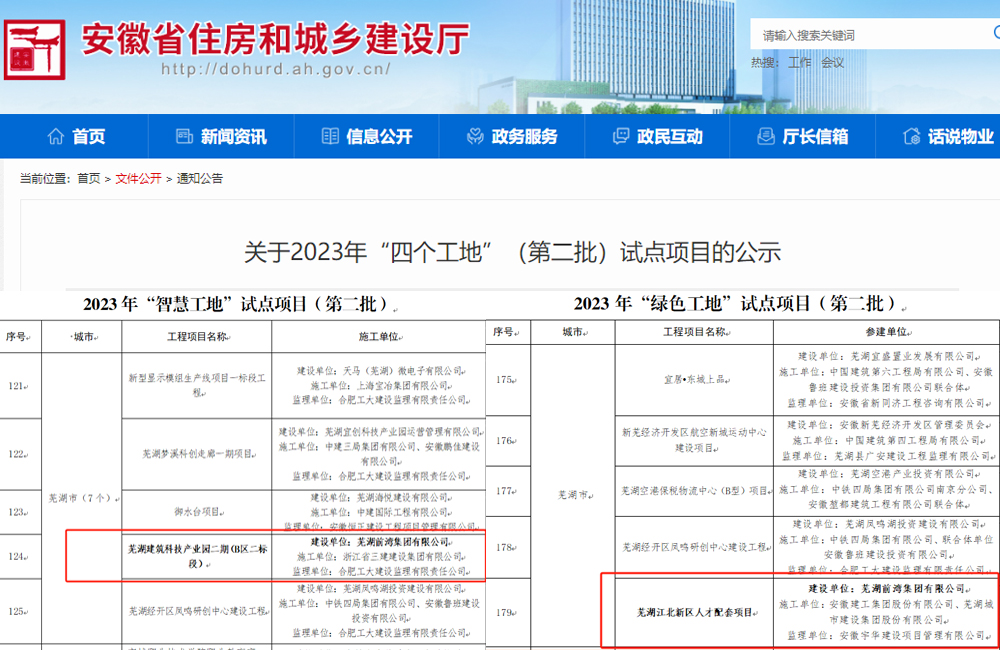The height and width of the screenshot is (650, 1000).
Task: Select the 厅长信箱 menu item
Action: pos(815,137)
